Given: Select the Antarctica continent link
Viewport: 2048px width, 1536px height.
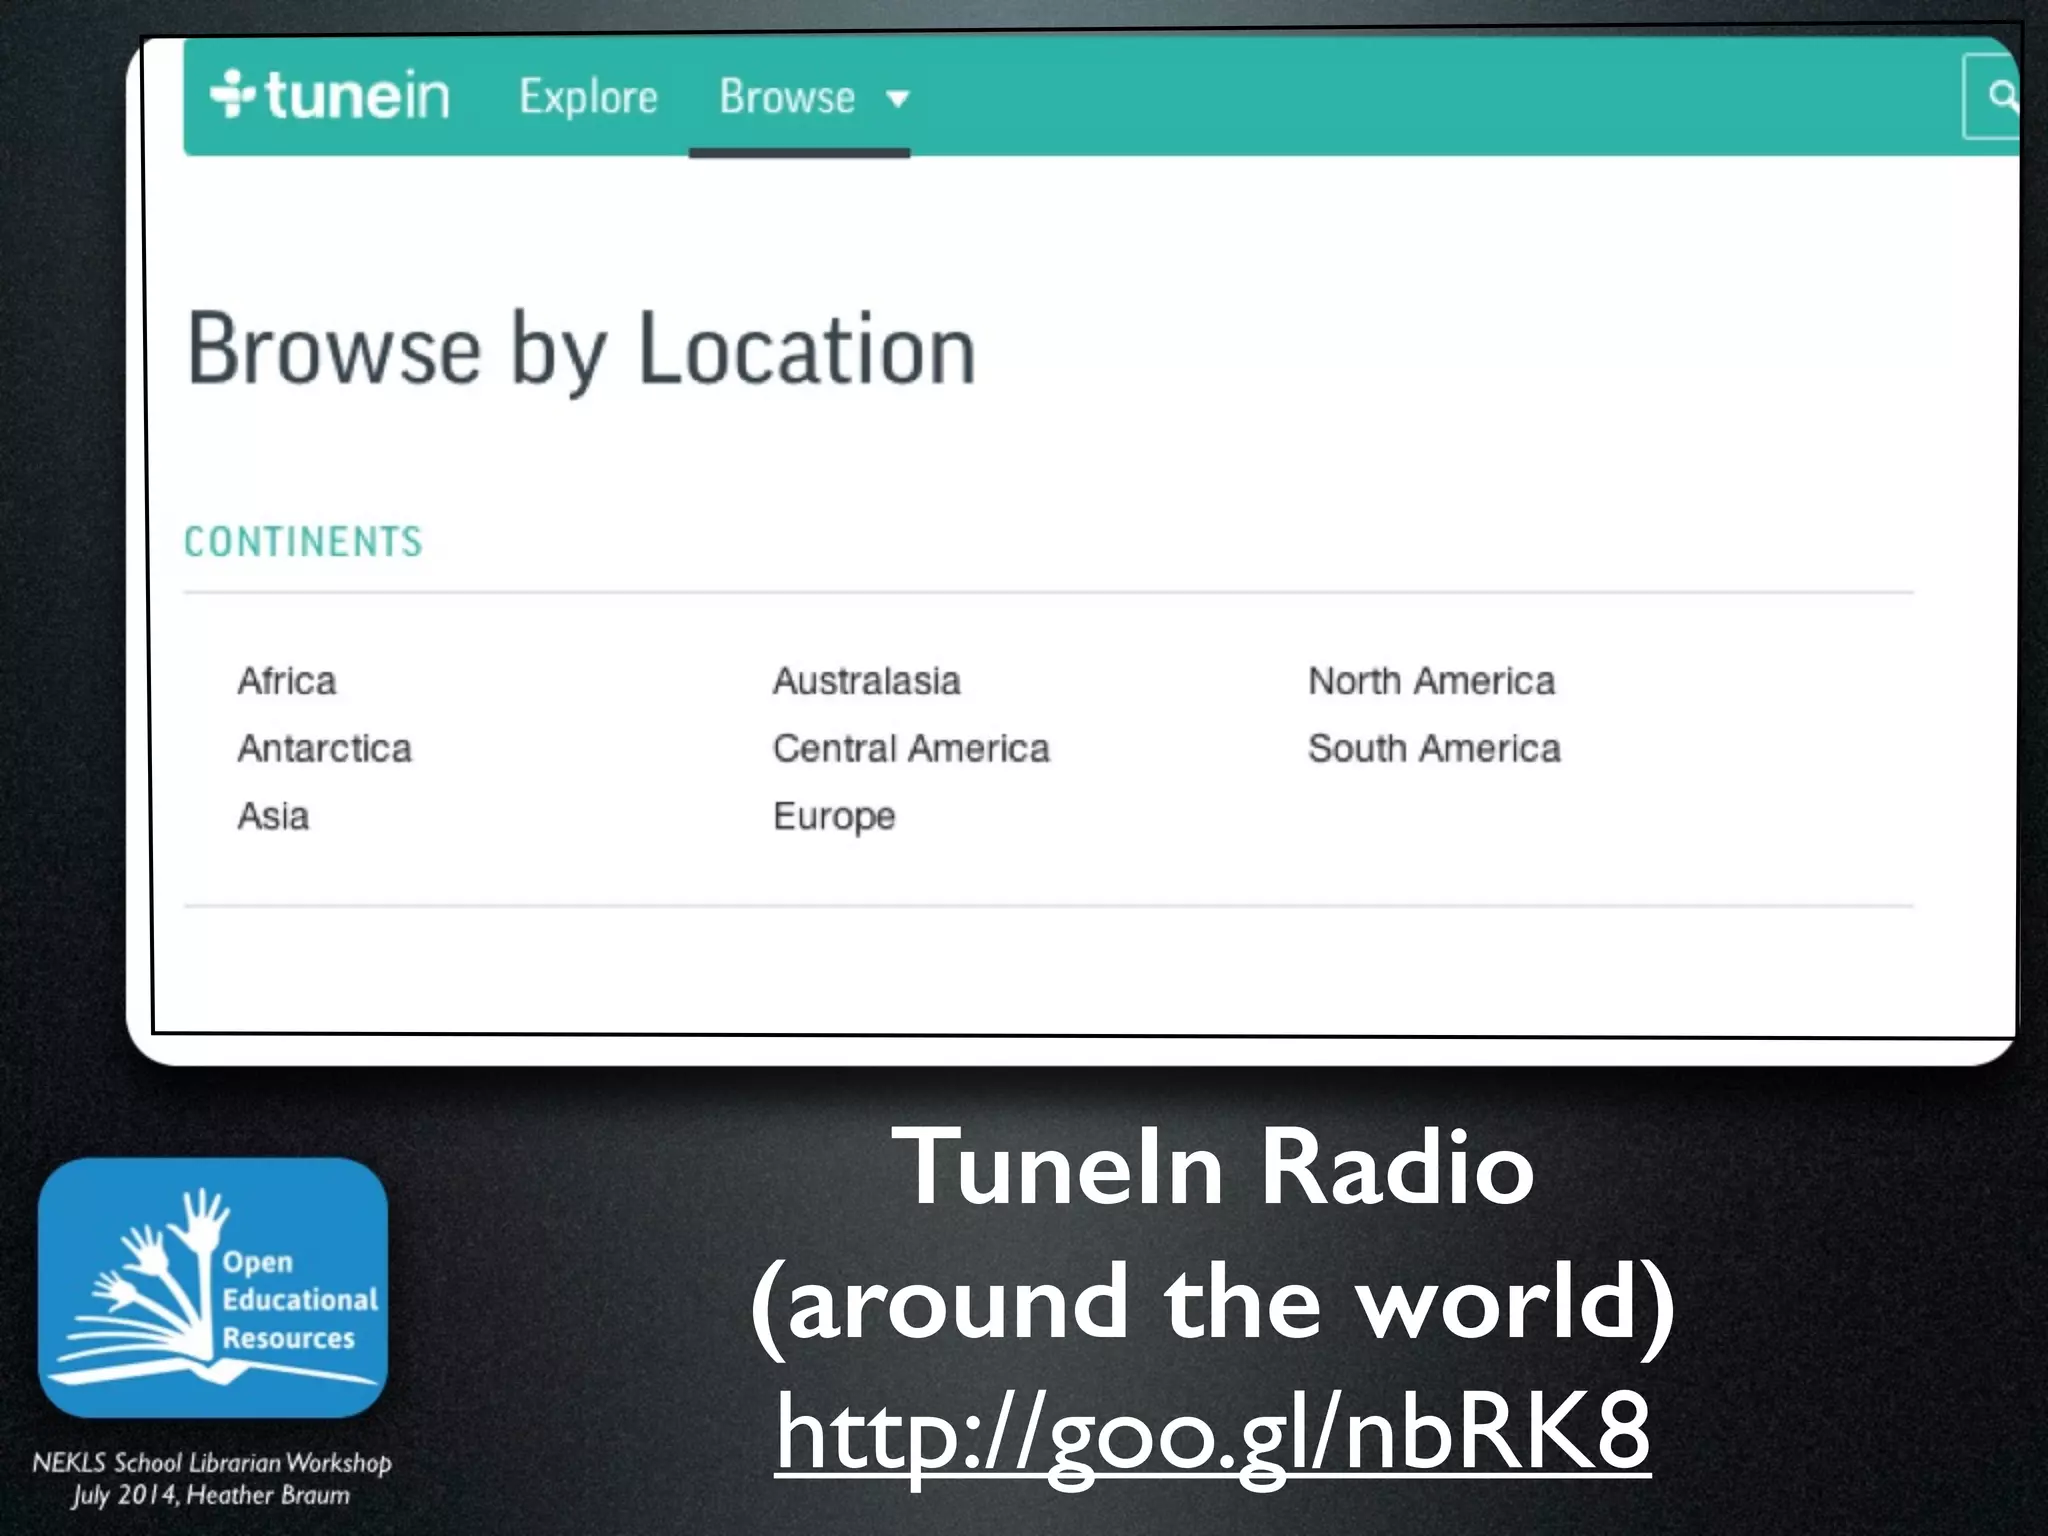Looking at the screenshot, I should click(x=324, y=748).
